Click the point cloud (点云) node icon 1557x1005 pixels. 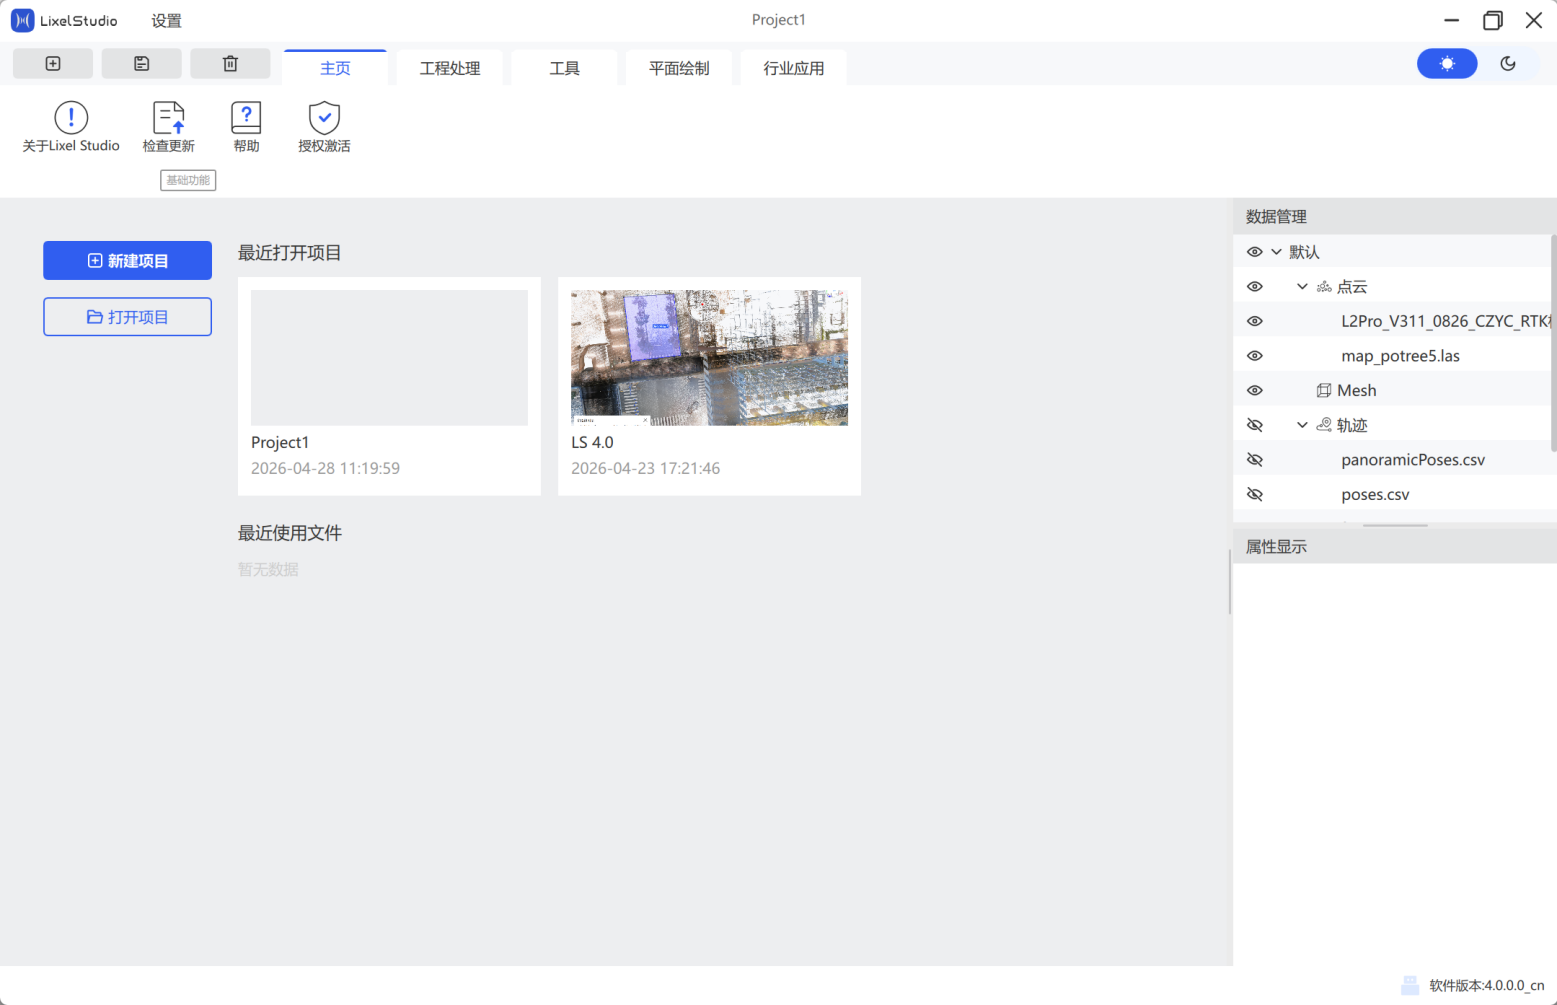point(1324,287)
